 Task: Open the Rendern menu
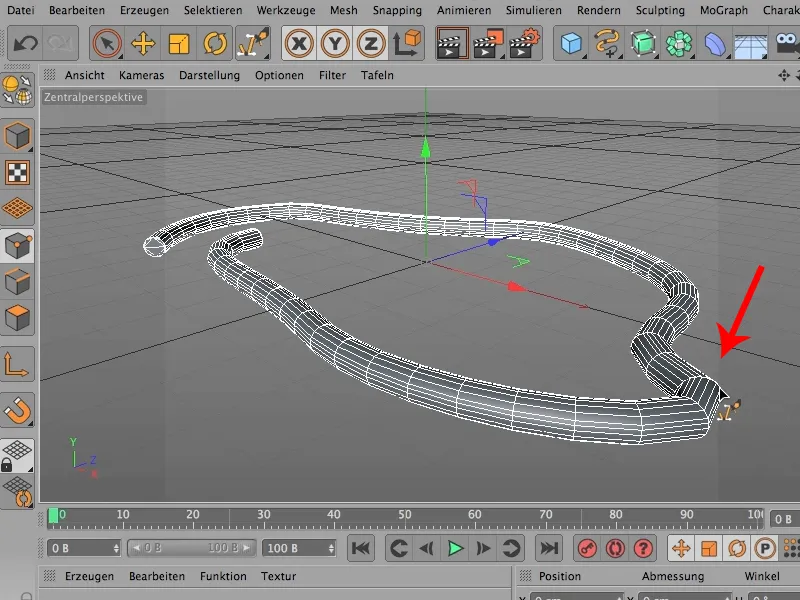pyautogui.click(x=599, y=10)
